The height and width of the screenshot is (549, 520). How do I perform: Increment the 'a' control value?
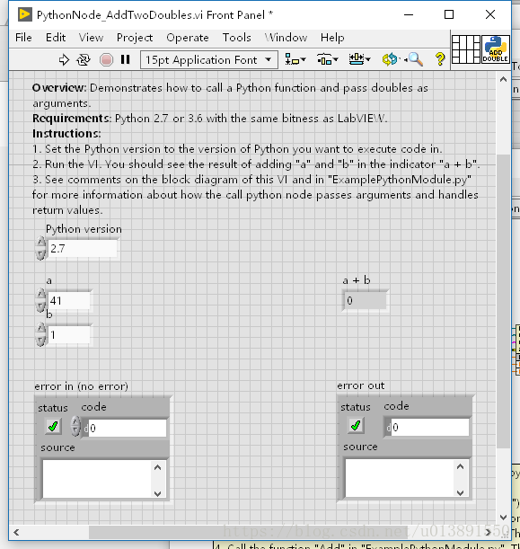(x=41, y=294)
